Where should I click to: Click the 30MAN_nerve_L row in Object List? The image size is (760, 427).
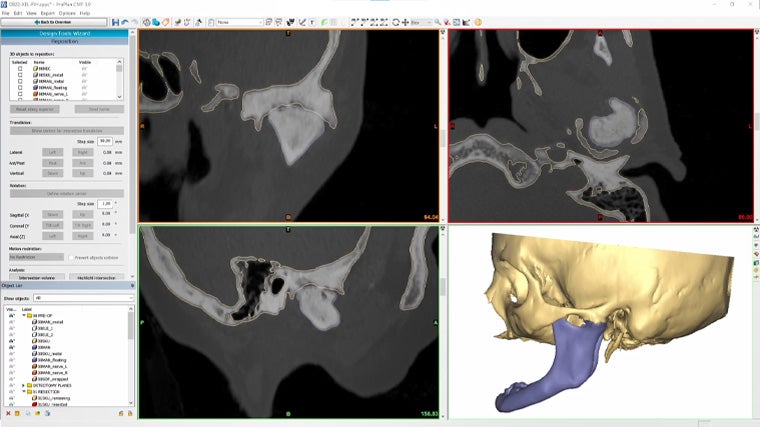coord(52,366)
